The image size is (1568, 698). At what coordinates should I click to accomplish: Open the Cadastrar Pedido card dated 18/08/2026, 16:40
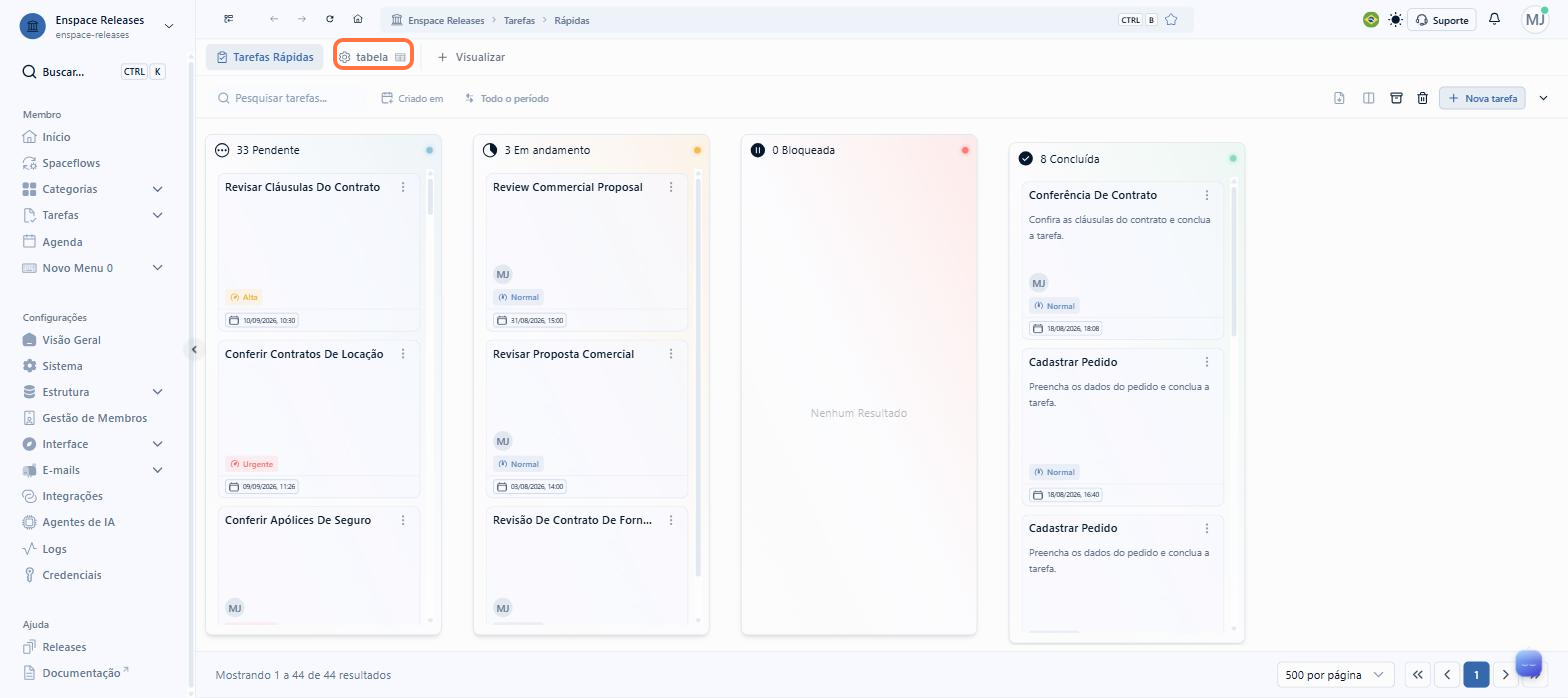1122,427
